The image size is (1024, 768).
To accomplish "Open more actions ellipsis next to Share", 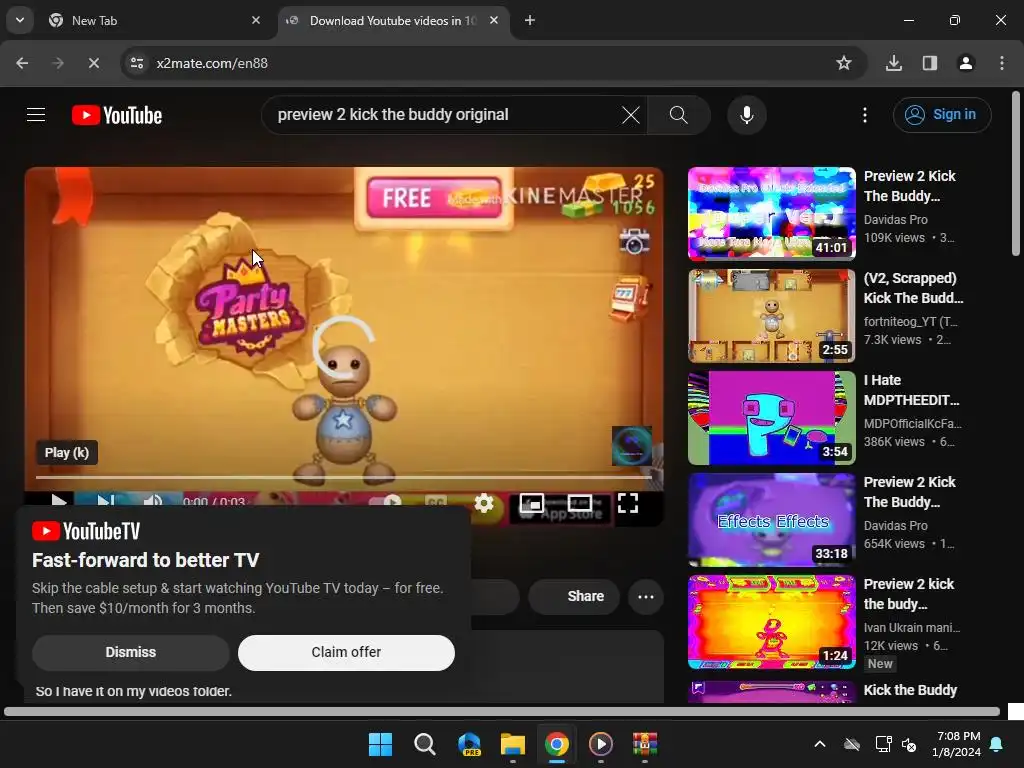I will coord(646,596).
